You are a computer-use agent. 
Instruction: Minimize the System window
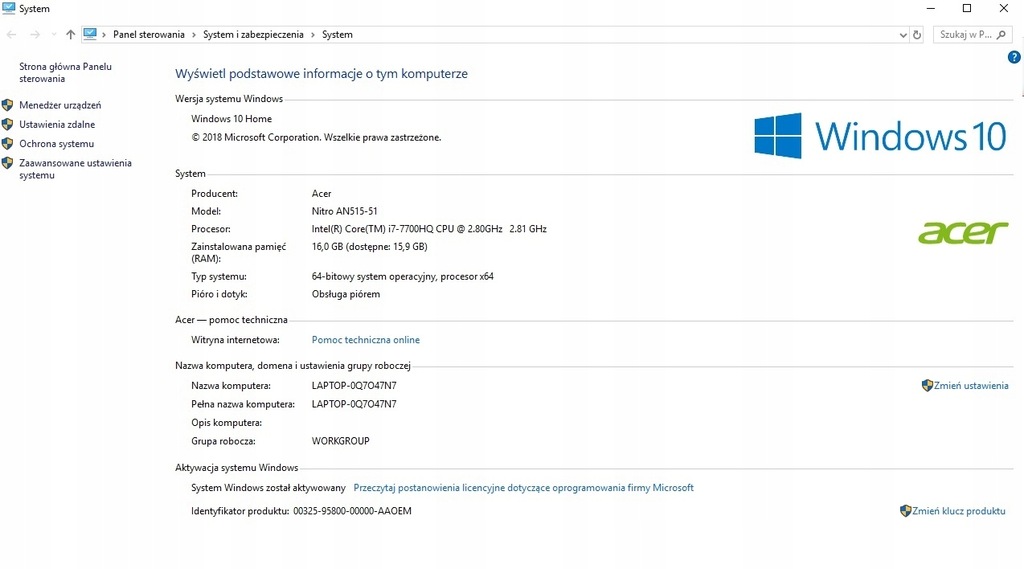pos(931,8)
